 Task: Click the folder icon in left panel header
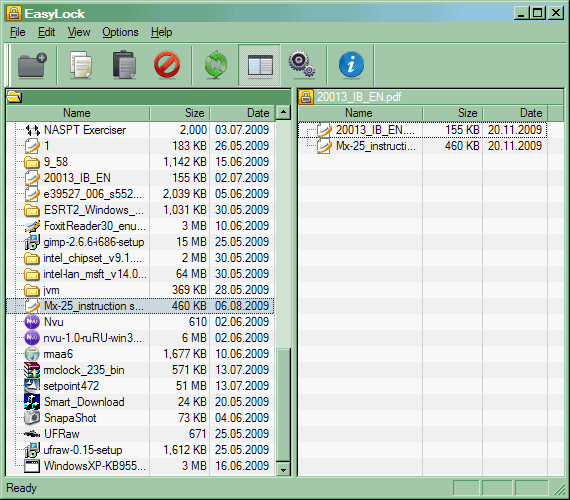(x=15, y=97)
